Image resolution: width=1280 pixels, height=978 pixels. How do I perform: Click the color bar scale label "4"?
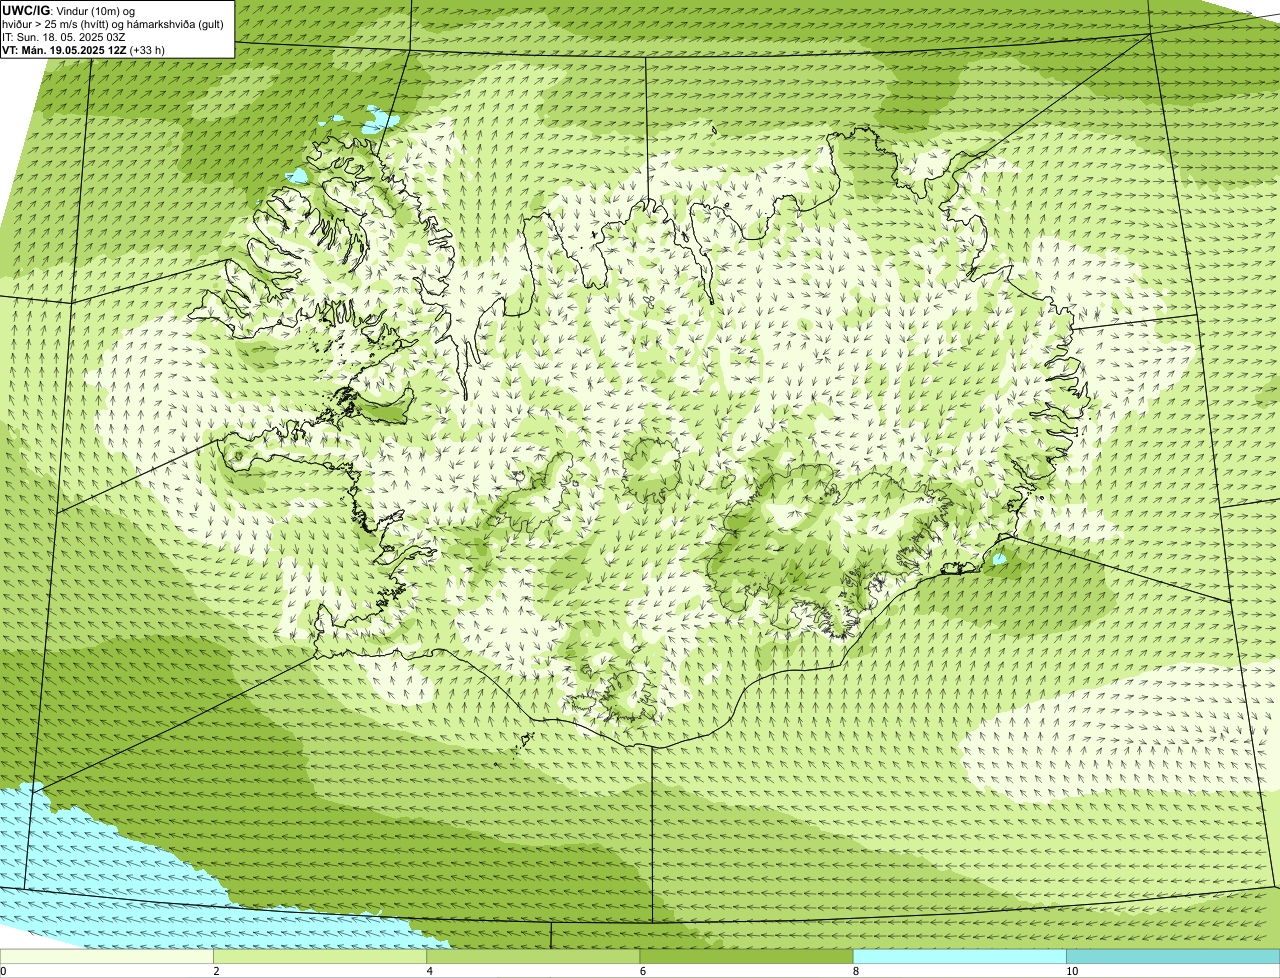[430, 971]
